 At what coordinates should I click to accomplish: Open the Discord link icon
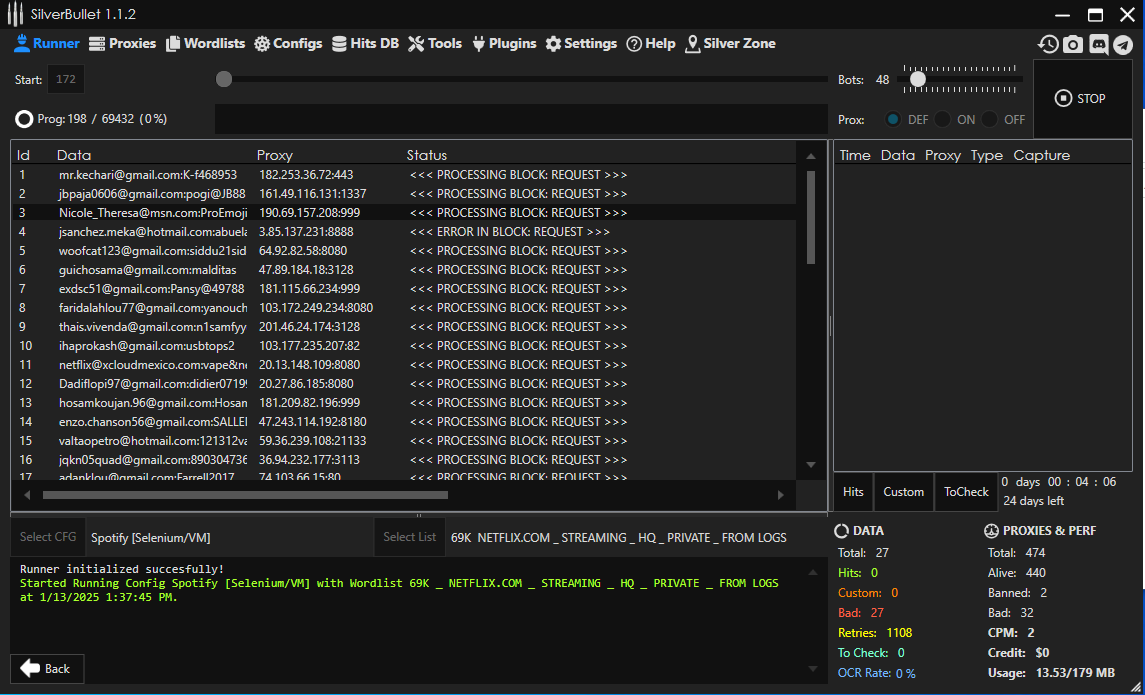1098,44
